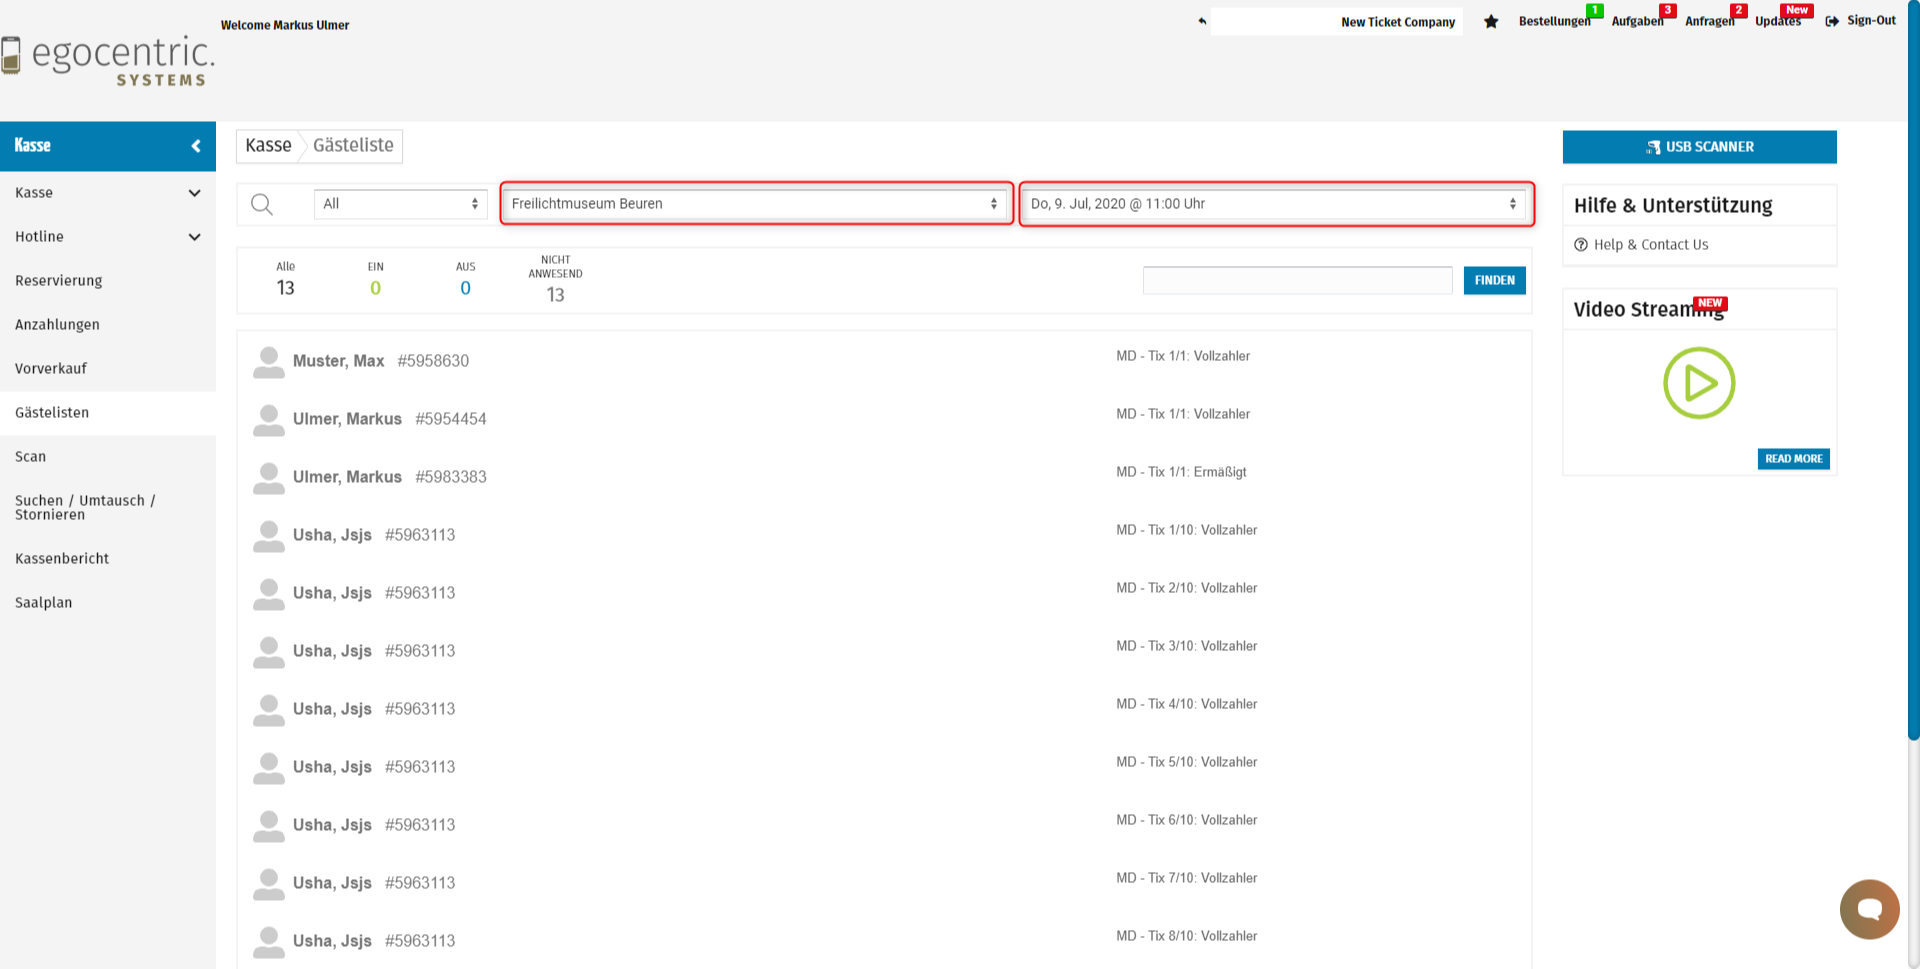This screenshot has width=1920, height=969.
Task: Open Gästelisten in the sidebar
Action: coord(52,413)
